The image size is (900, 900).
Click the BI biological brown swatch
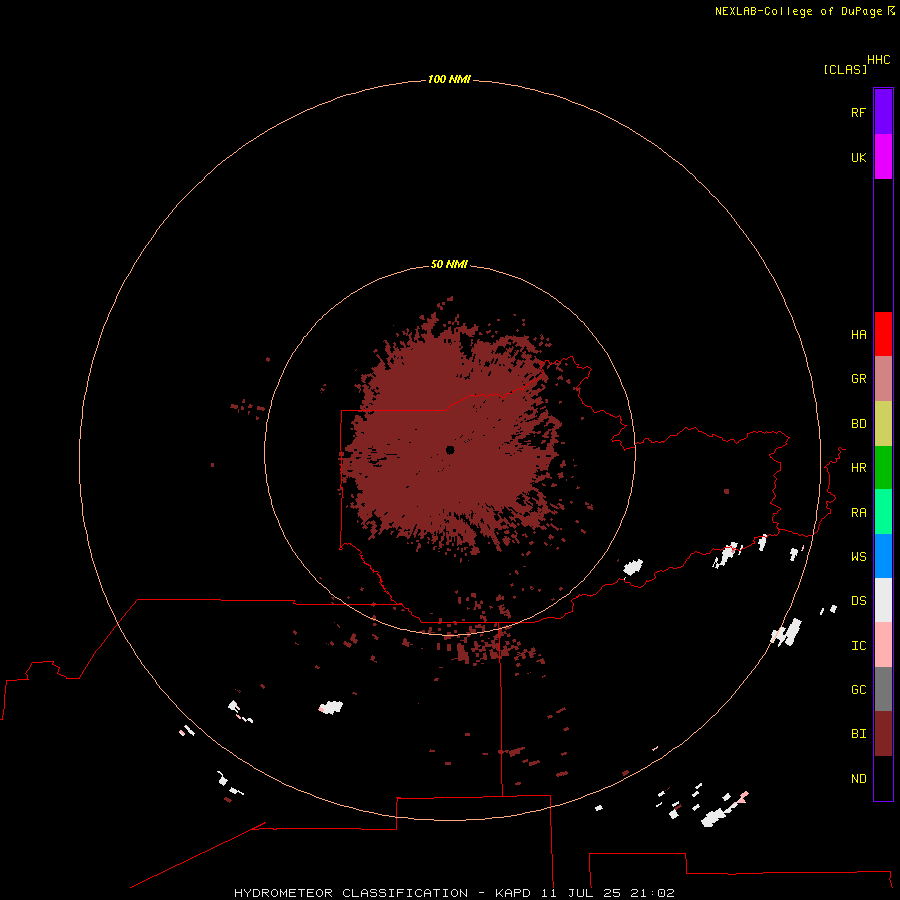(x=883, y=734)
